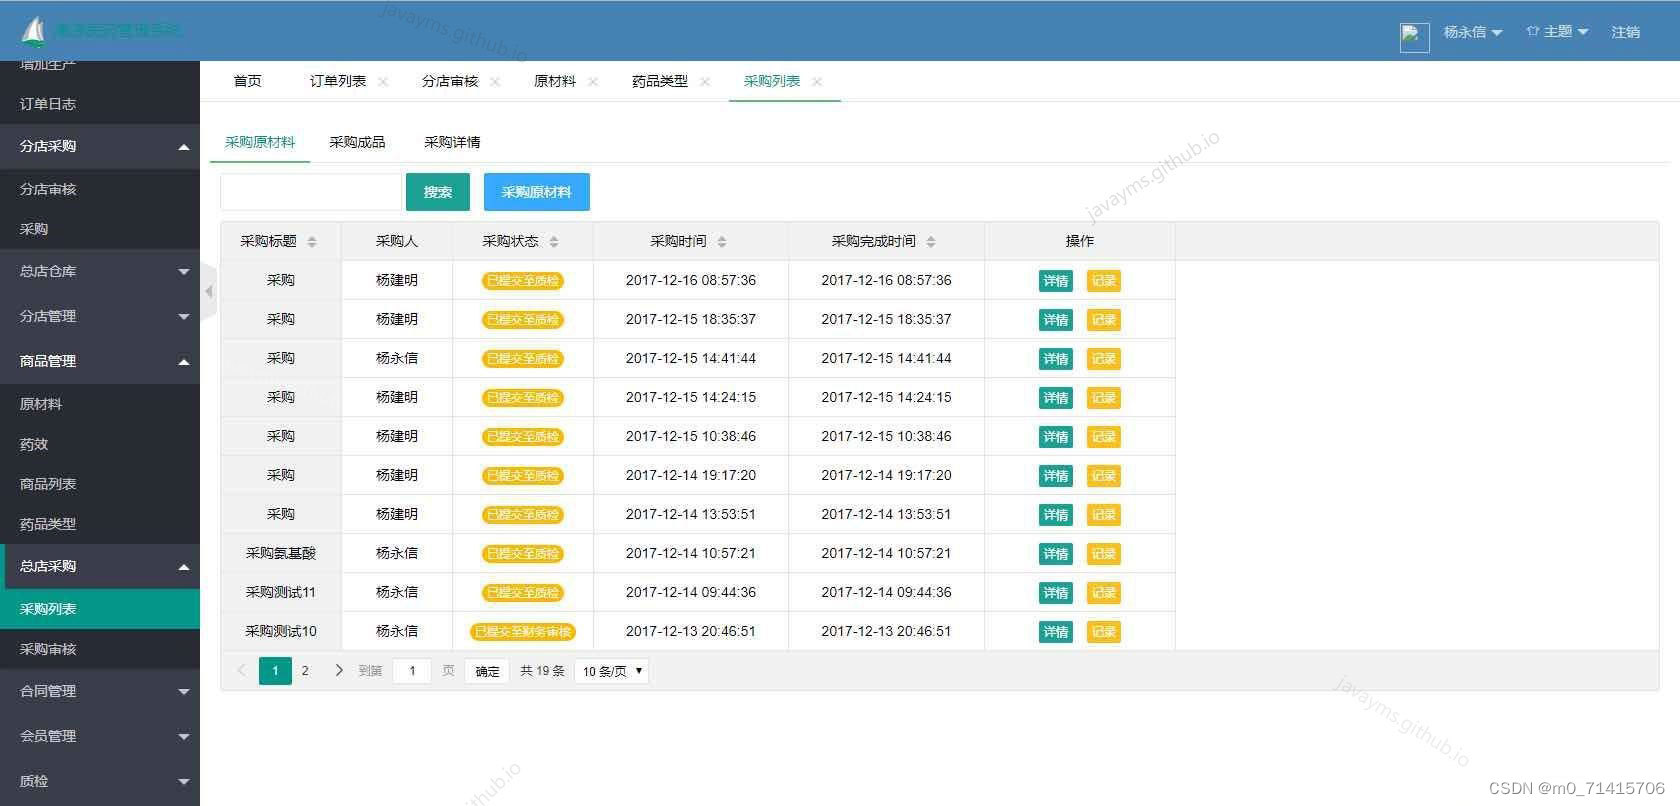Screen dimensions: 1680x806
Task: Open 采购列表 sidebar item
Action: pyautogui.click(x=100, y=609)
